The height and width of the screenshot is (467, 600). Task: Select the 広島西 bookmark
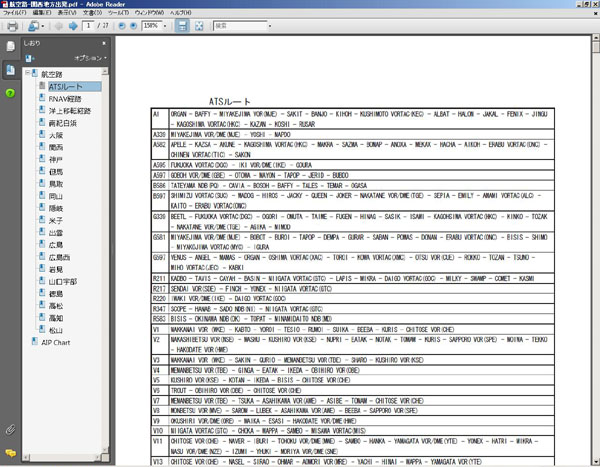tap(59, 257)
